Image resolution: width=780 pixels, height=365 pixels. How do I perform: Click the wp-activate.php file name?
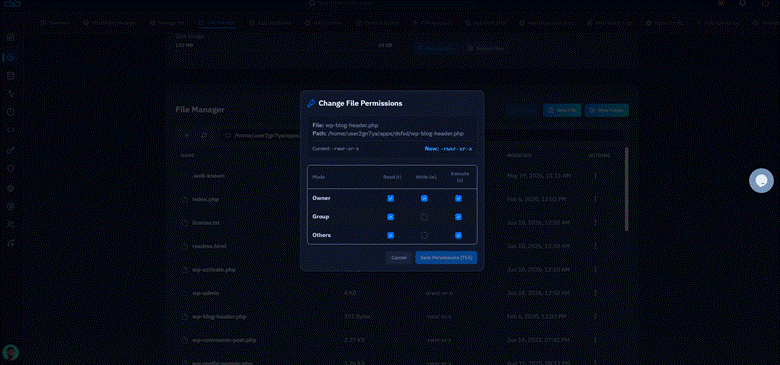(x=213, y=270)
